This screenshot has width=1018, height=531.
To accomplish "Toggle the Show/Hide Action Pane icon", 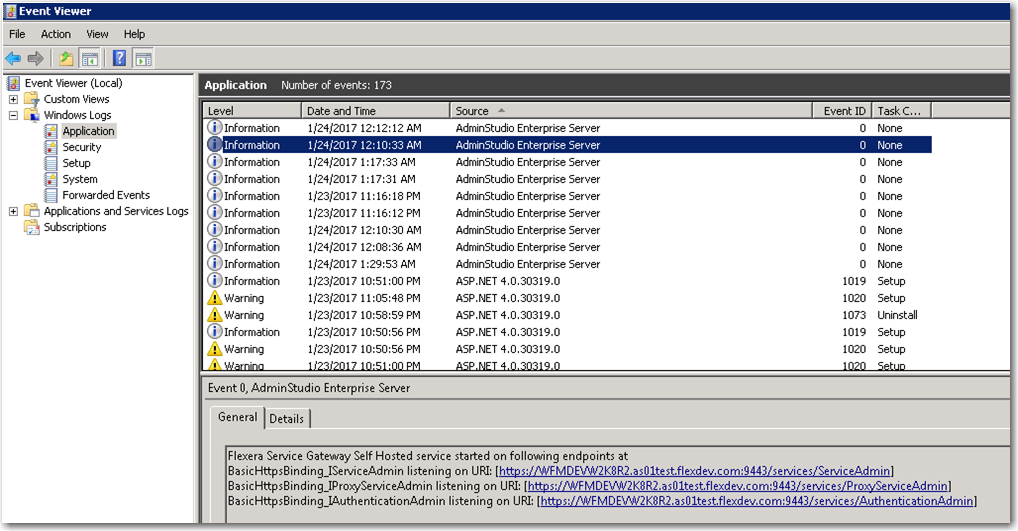I will coord(143,58).
